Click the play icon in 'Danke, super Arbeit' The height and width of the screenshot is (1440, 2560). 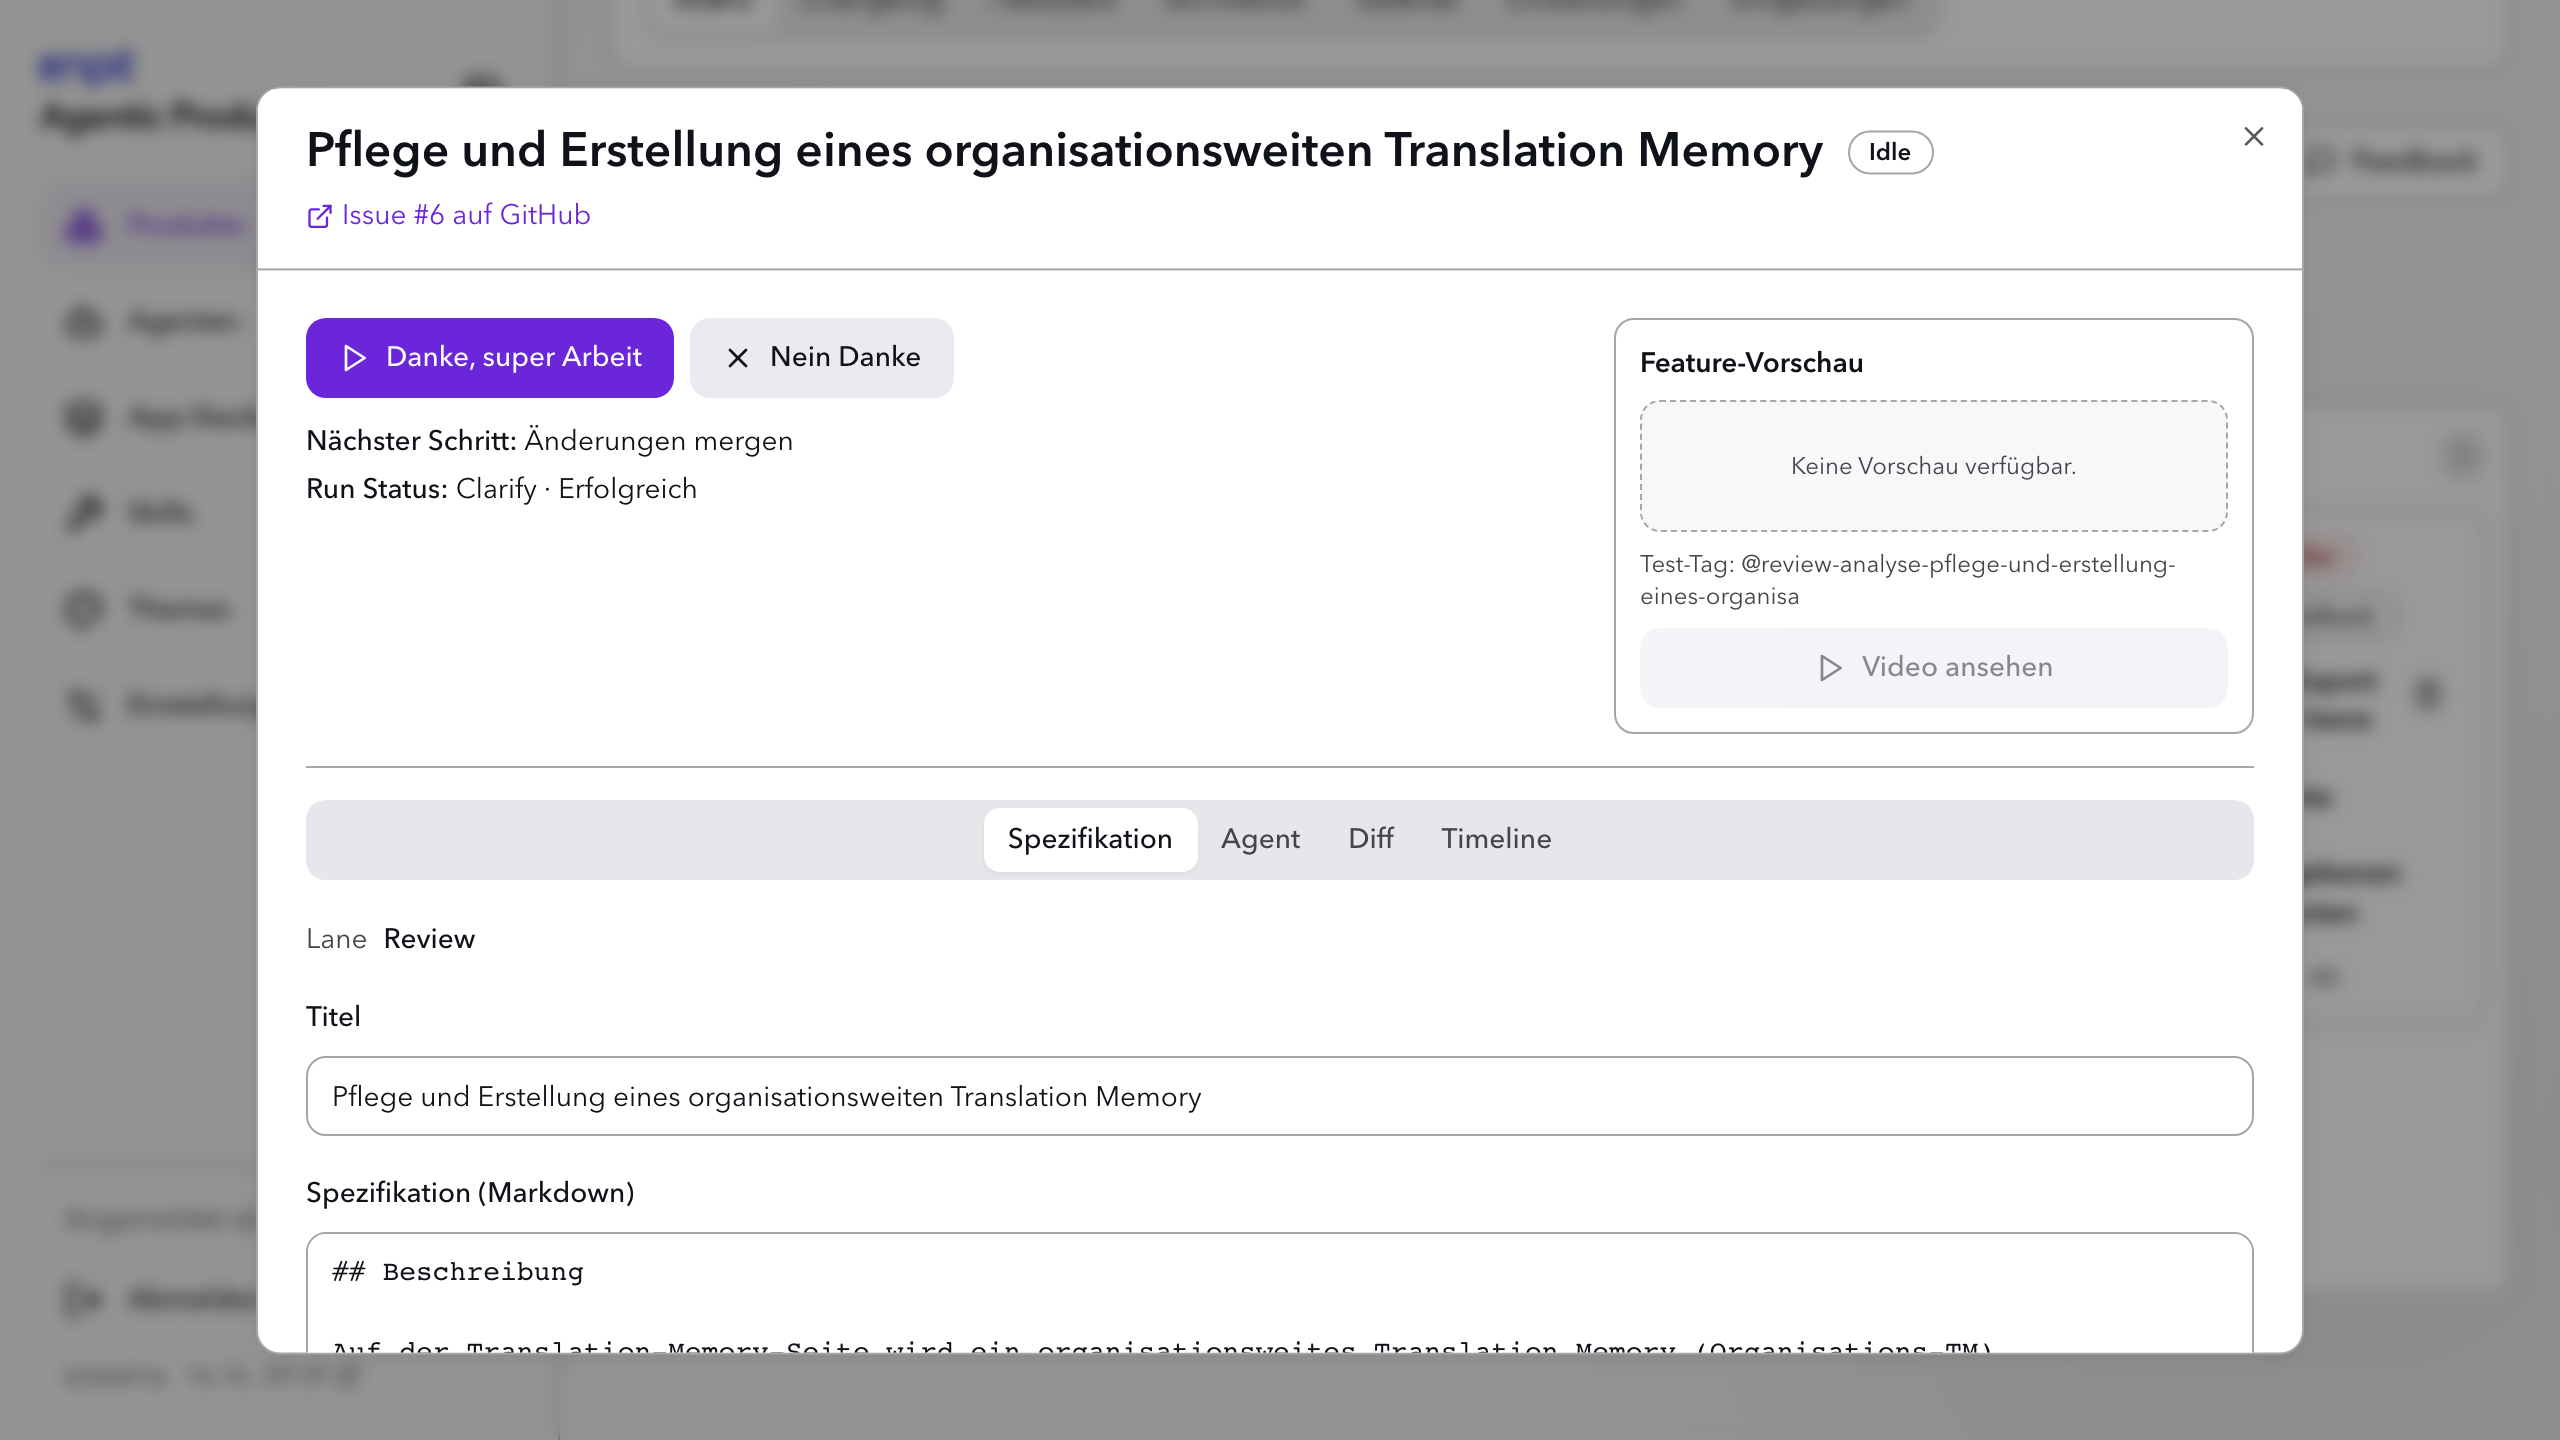click(x=354, y=358)
